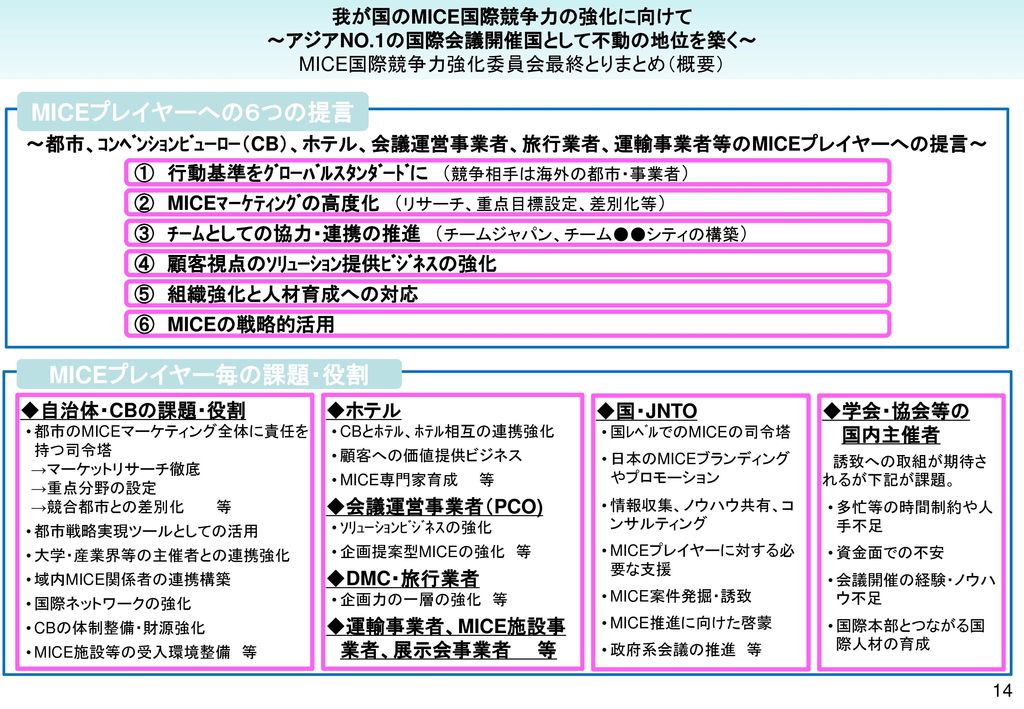The height and width of the screenshot is (709, 1024).
Task: Click the title 我が国のMICE国際競争力の強化に向けて
Action: (512, 16)
